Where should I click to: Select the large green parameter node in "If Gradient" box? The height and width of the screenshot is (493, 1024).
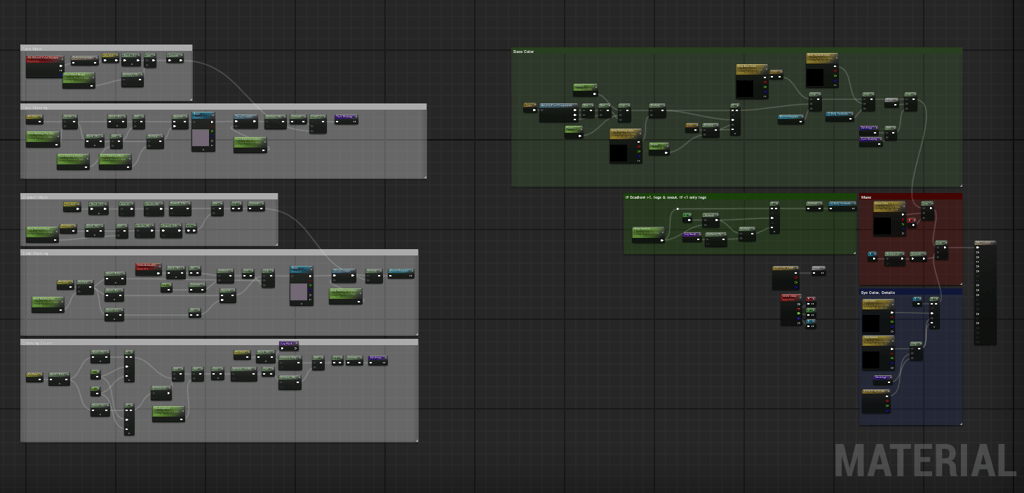(648, 234)
